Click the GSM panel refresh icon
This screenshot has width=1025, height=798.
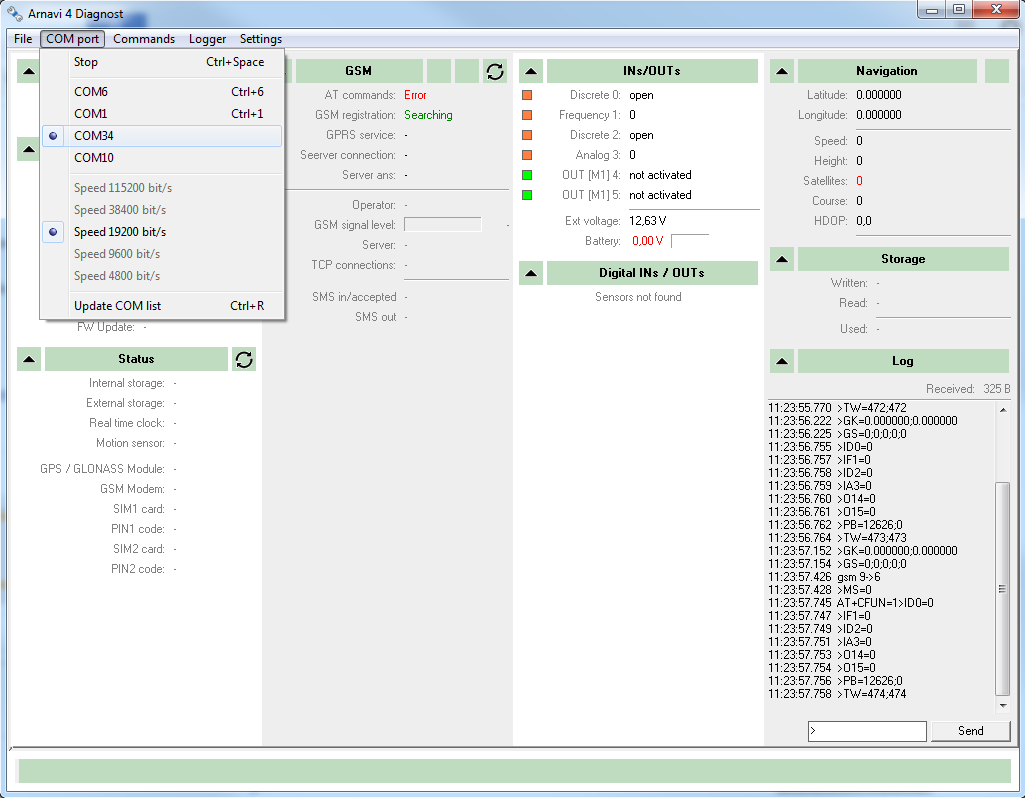[x=495, y=71]
